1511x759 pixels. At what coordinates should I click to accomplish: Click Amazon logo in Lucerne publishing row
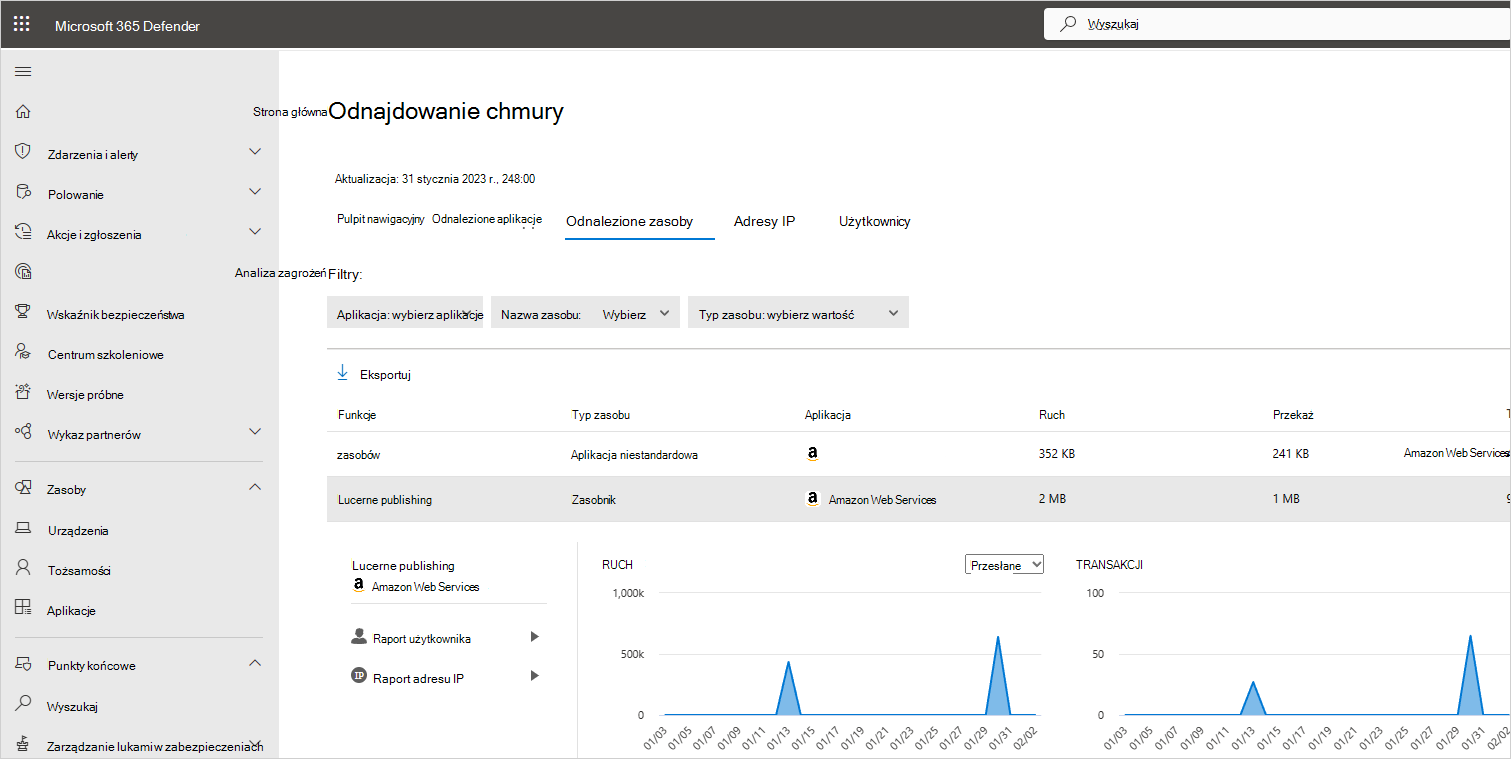coord(813,498)
